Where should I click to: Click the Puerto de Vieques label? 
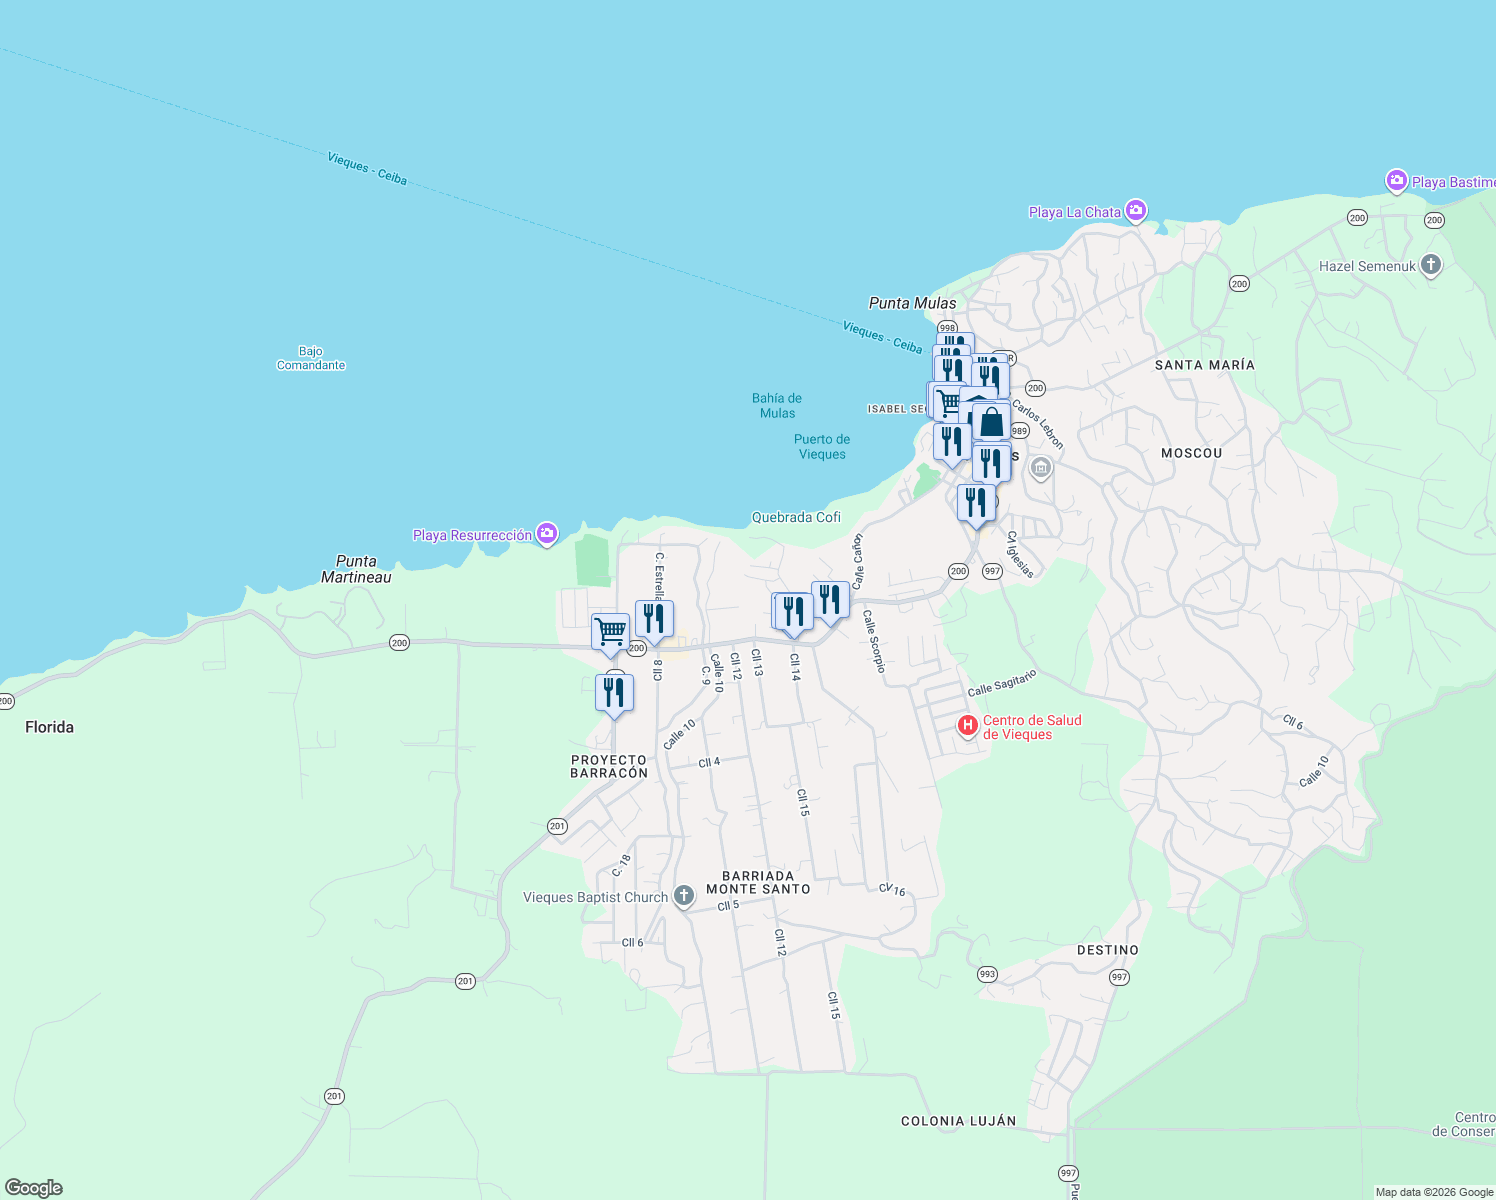tap(822, 446)
